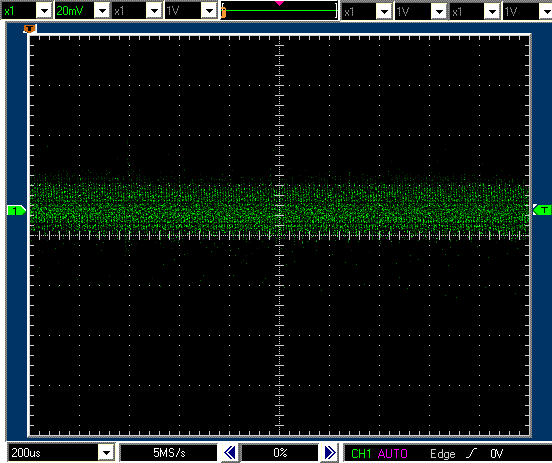Click the 5MS/s sample rate field
This screenshot has height=463, width=552.
point(169,453)
